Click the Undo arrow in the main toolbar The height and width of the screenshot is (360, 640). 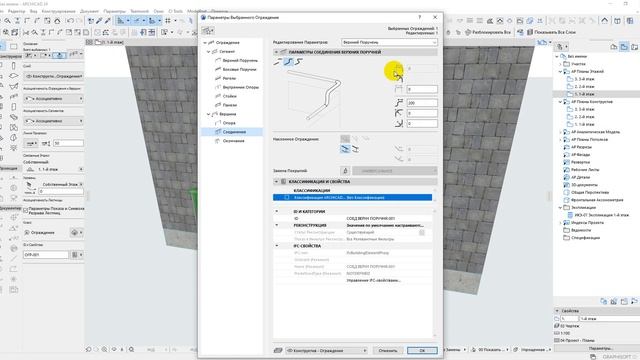(70, 20)
